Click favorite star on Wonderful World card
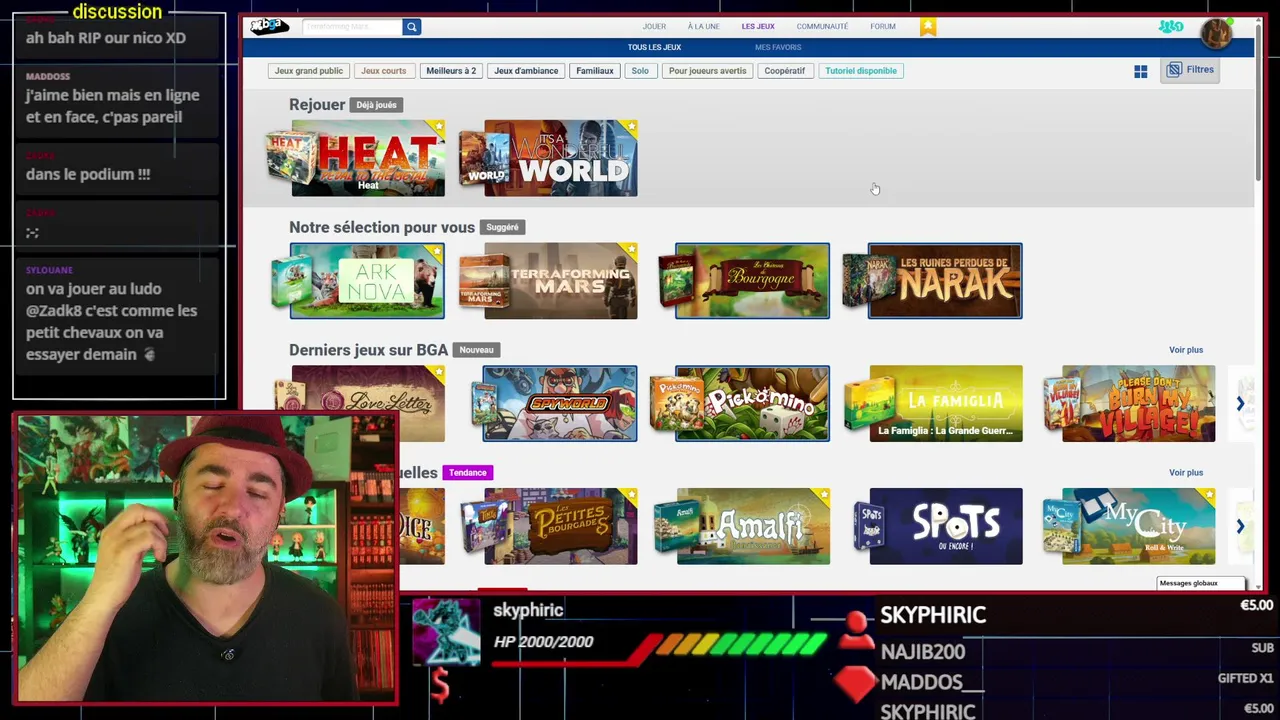Screen dimensions: 1280x720 (630, 127)
